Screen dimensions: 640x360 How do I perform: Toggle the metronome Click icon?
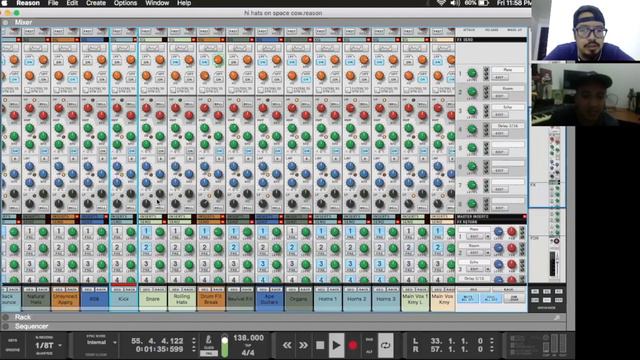(x=209, y=340)
